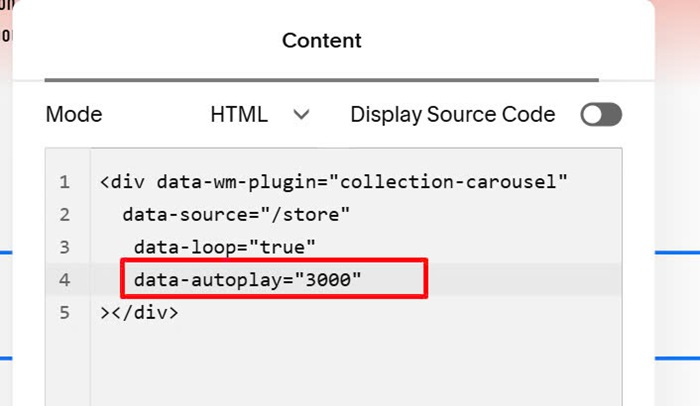Click the underline bar beneath Content
Image resolution: width=700 pixels, height=406 pixels.
click(x=321, y=80)
